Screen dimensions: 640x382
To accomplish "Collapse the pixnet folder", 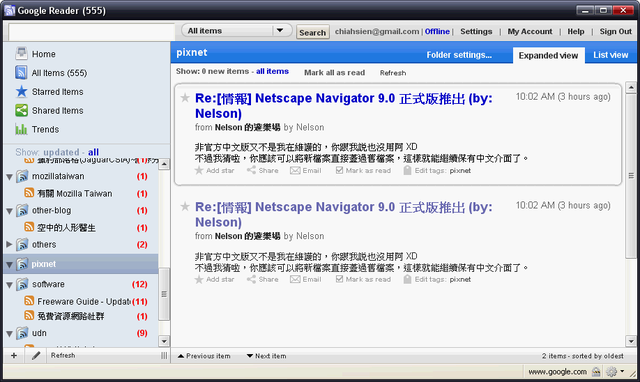I will tap(9, 264).
